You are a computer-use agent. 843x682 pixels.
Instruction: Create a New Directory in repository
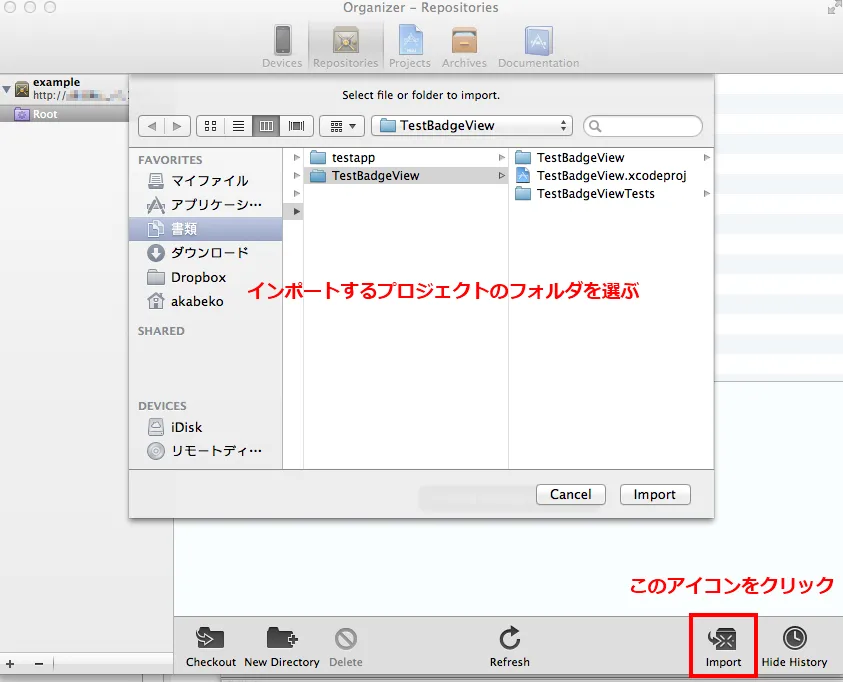pos(281,646)
